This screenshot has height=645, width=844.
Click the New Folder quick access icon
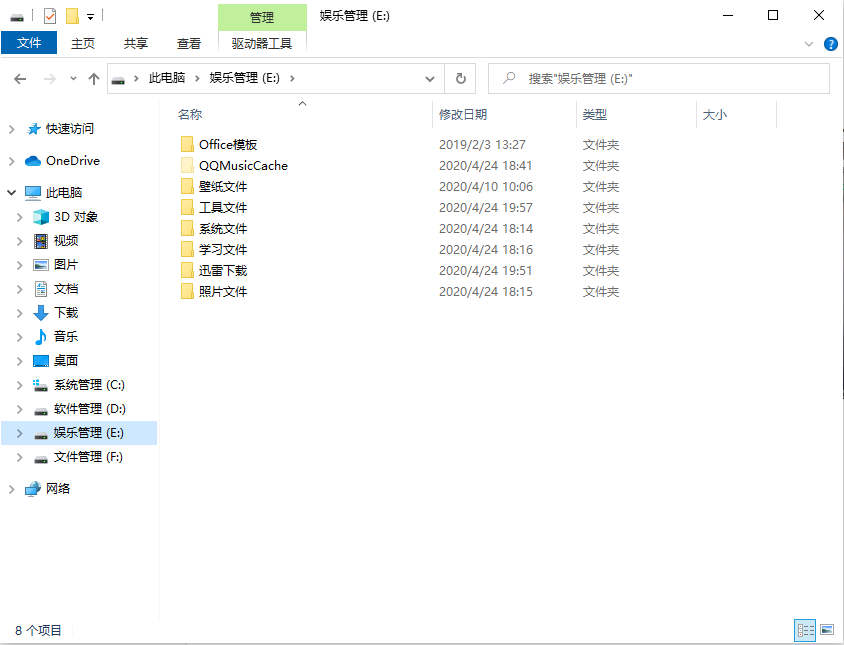(x=73, y=16)
